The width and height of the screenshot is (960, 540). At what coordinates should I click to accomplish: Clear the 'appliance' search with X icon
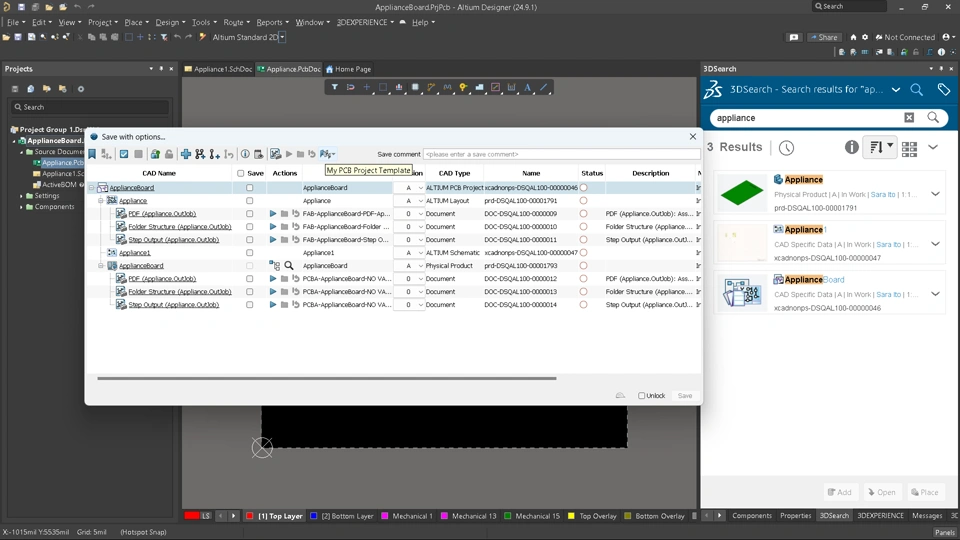pos(909,118)
